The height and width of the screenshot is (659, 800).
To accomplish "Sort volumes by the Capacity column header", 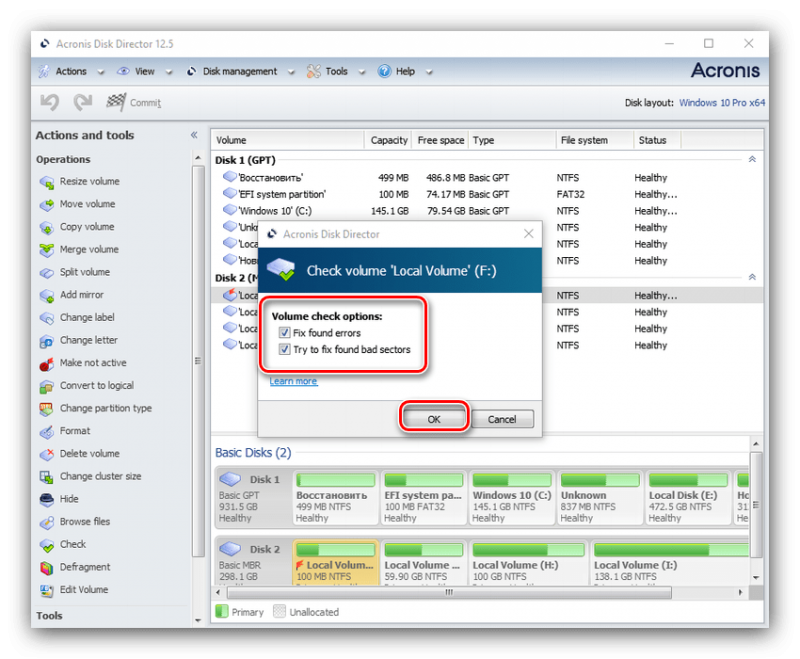I will coord(388,140).
